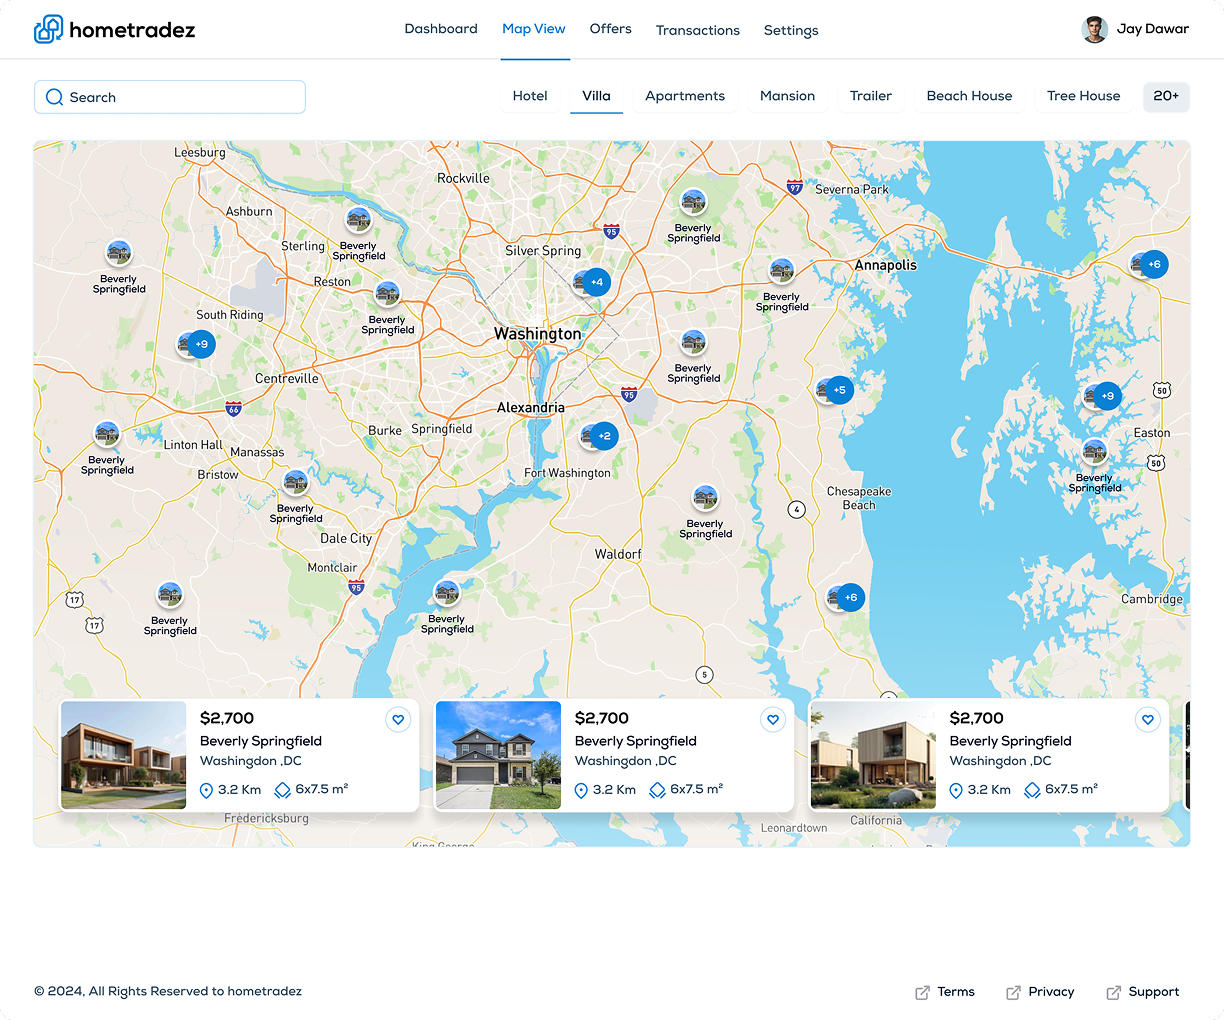1224x1020 pixels.
Task: Filter by Tree House category
Action: pyautogui.click(x=1083, y=96)
